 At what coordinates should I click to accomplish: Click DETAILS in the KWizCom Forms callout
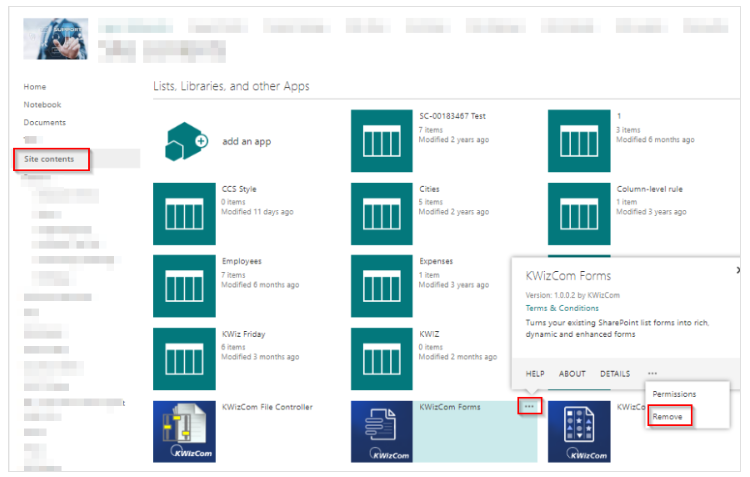pos(615,374)
